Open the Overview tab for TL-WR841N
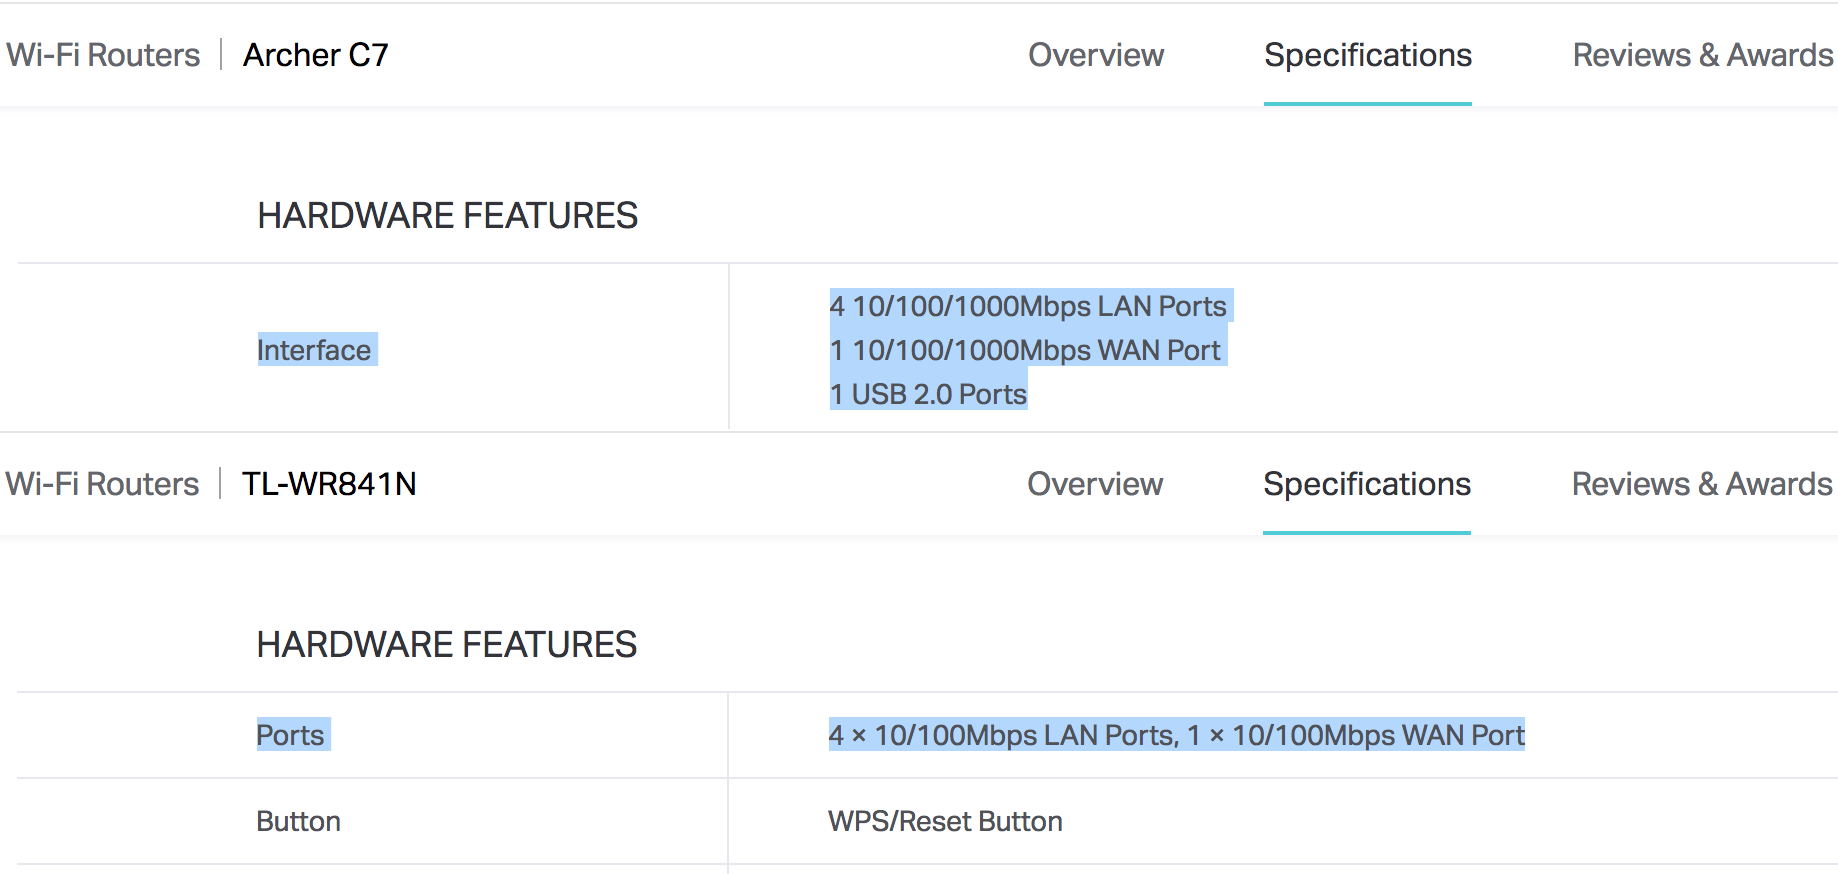1838x874 pixels. click(x=1095, y=484)
